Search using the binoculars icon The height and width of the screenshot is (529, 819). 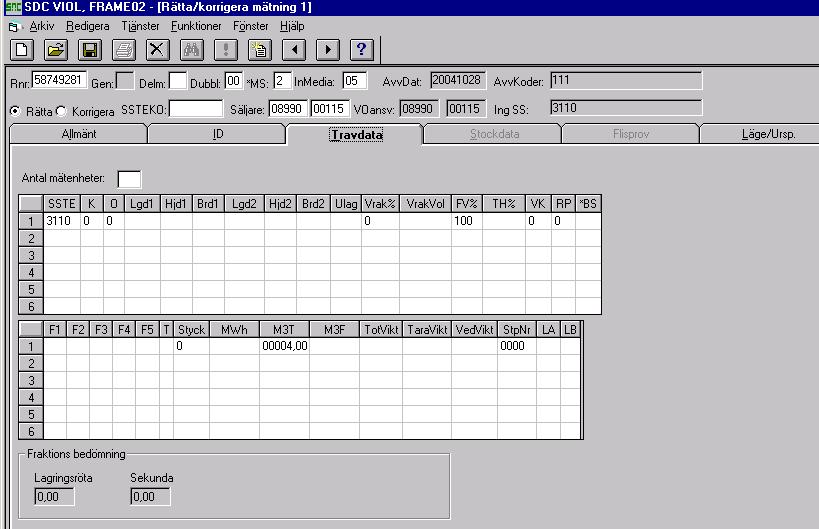(191, 50)
